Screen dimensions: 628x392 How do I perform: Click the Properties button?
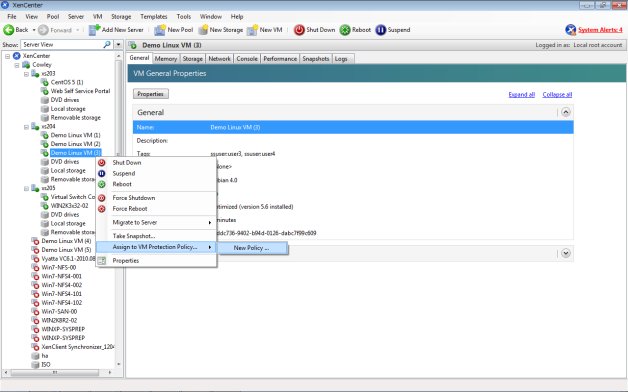click(151, 94)
